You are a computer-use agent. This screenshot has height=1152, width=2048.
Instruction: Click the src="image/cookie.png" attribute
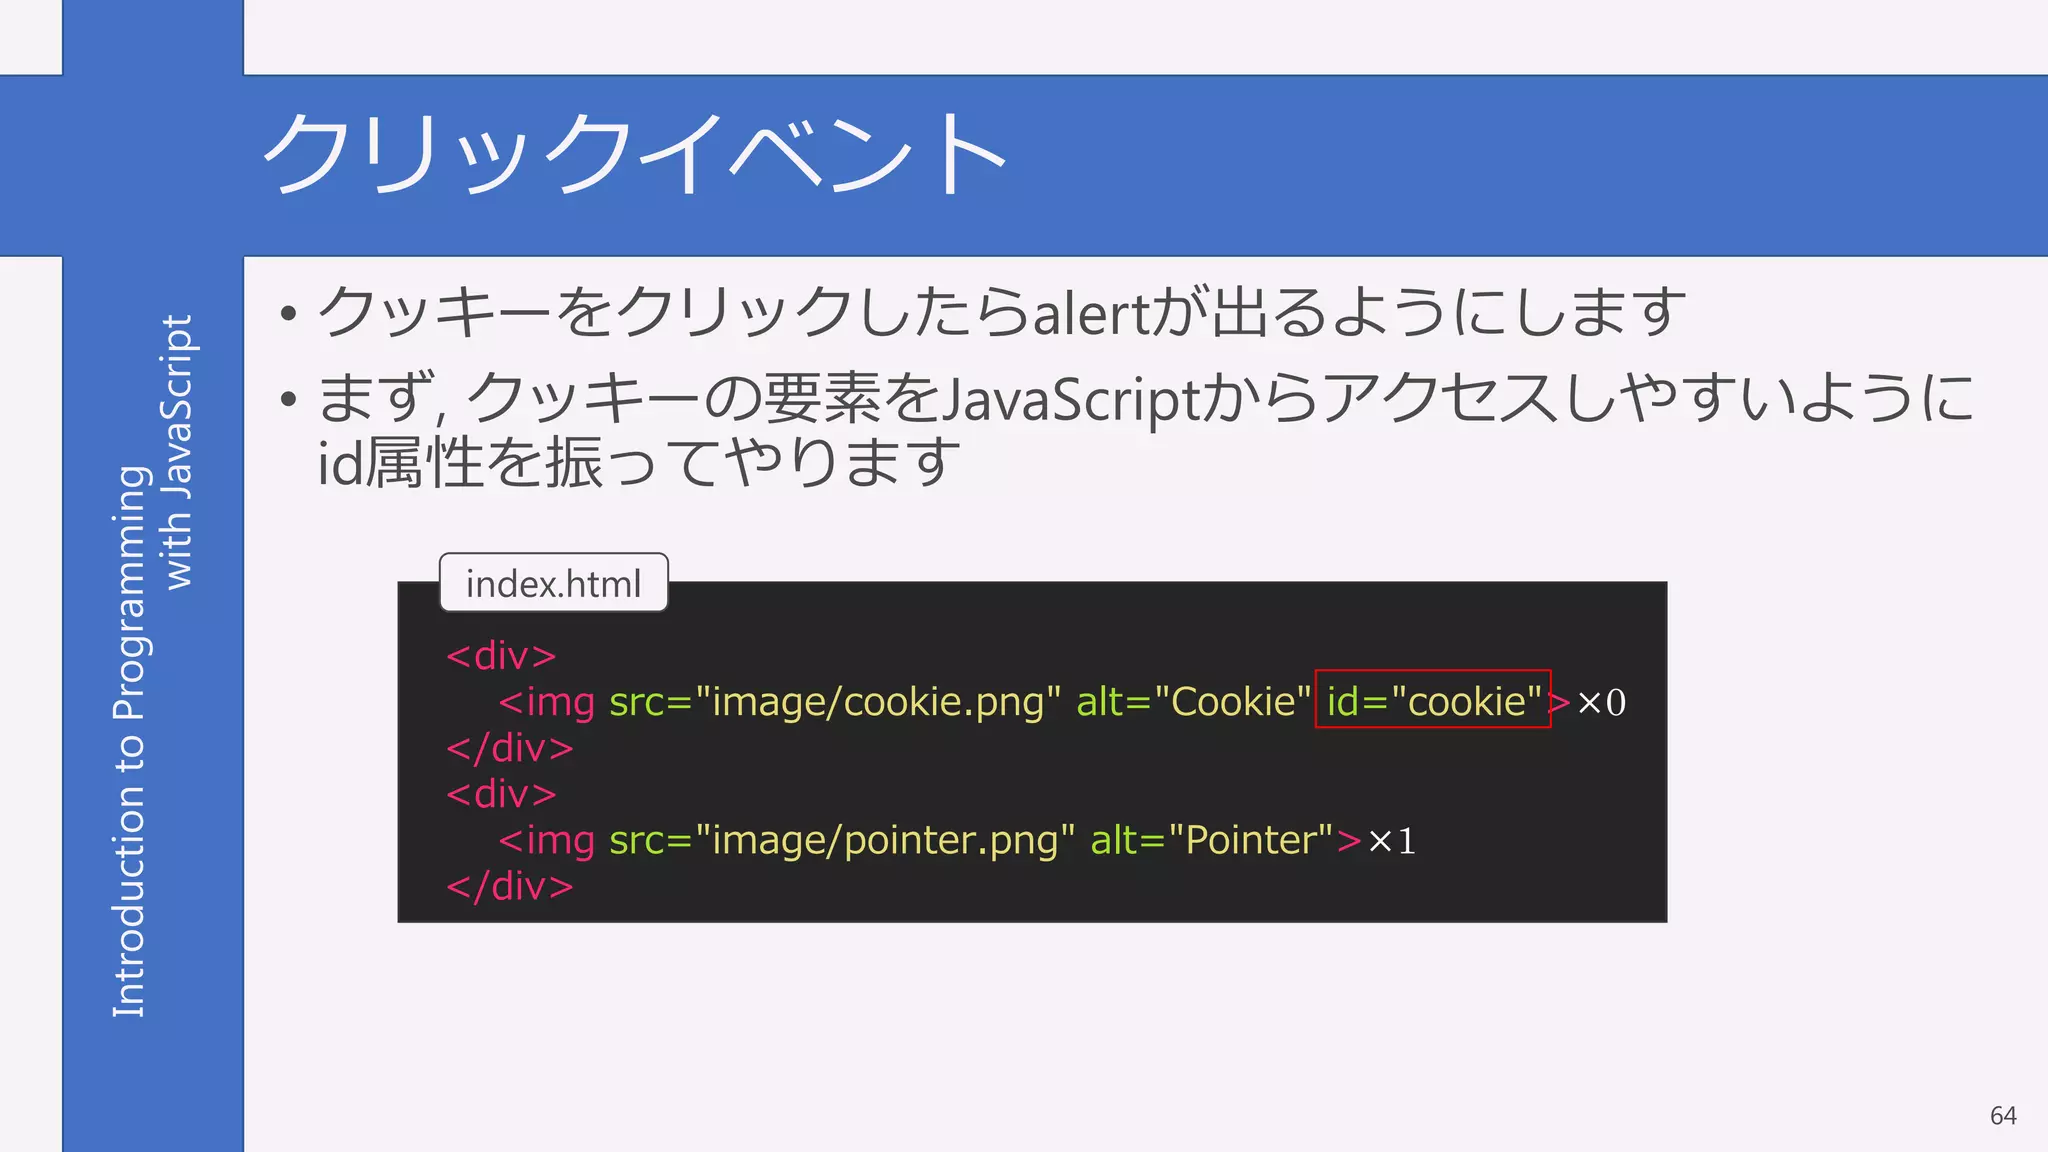(834, 703)
